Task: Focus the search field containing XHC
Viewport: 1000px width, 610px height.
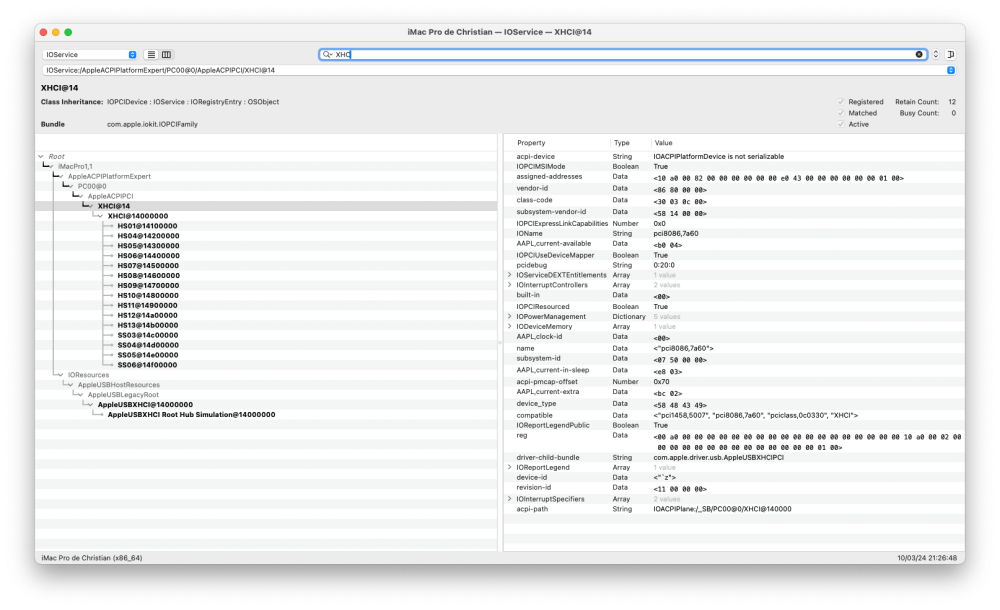Action: pos(624,55)
